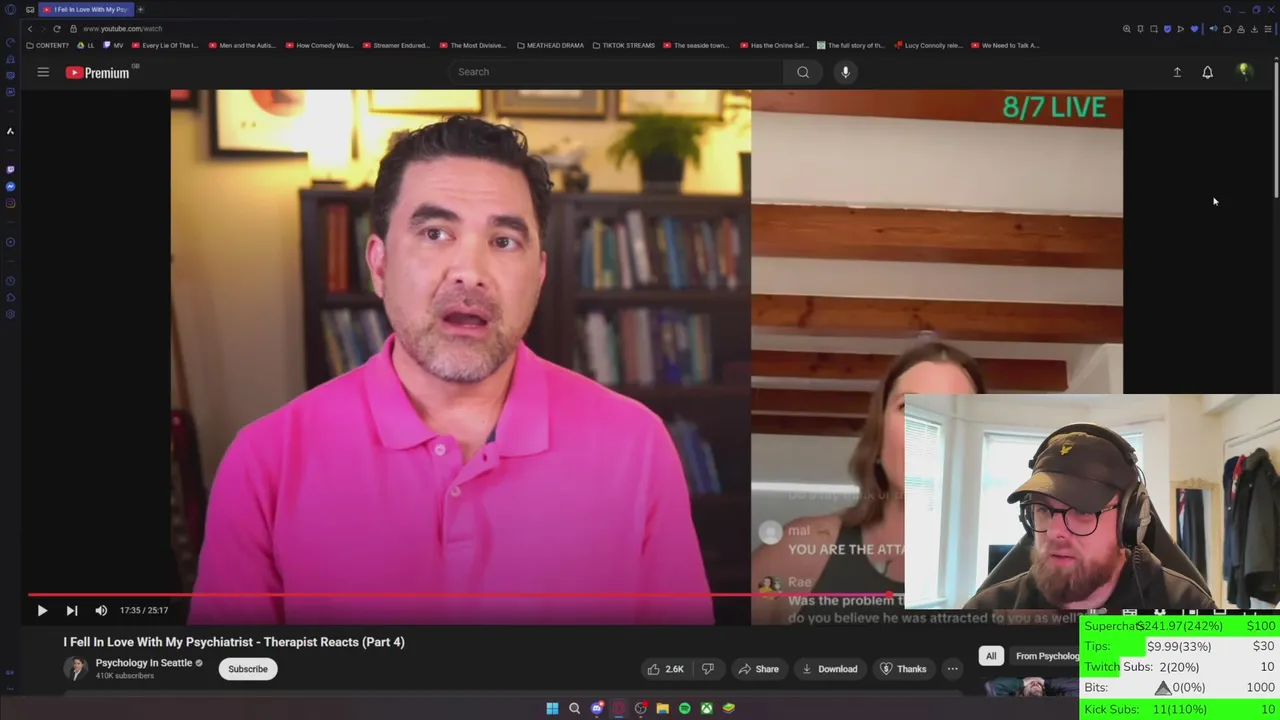Open We Need to Talk A bookmark
The width and height of the screenshot is (1280, 720).
[1005, 45]
